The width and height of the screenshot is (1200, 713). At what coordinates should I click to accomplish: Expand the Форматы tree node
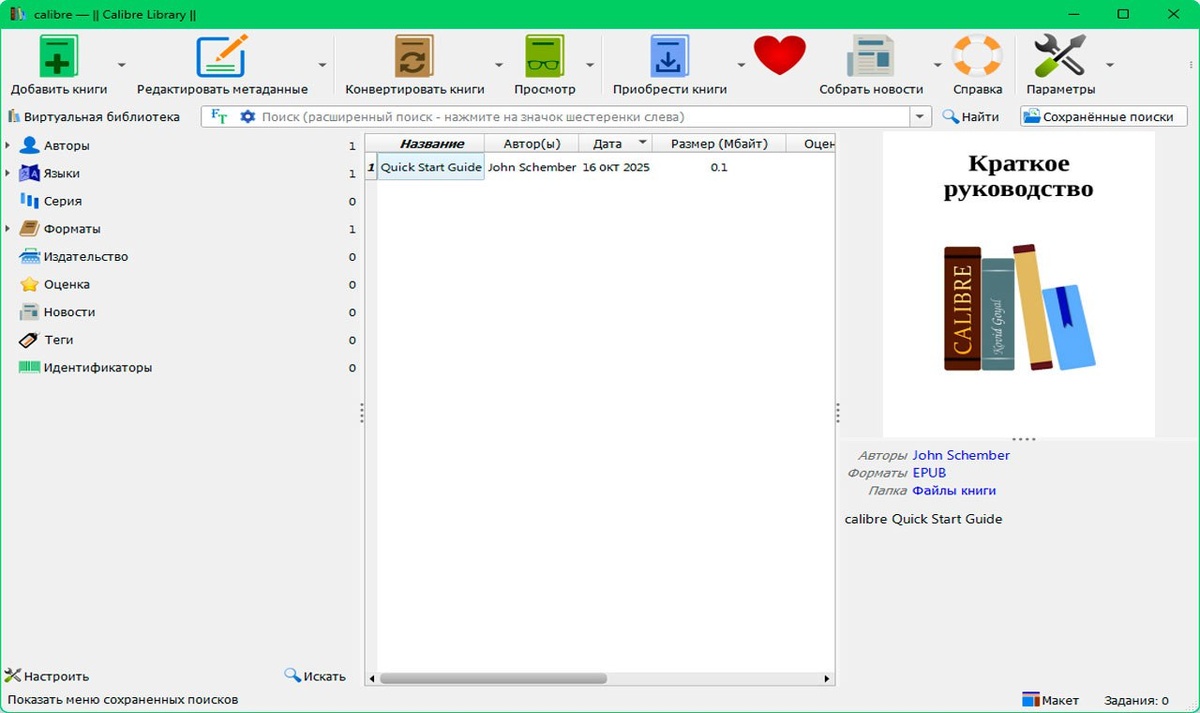pyautogui.click(x=8, y=229)
